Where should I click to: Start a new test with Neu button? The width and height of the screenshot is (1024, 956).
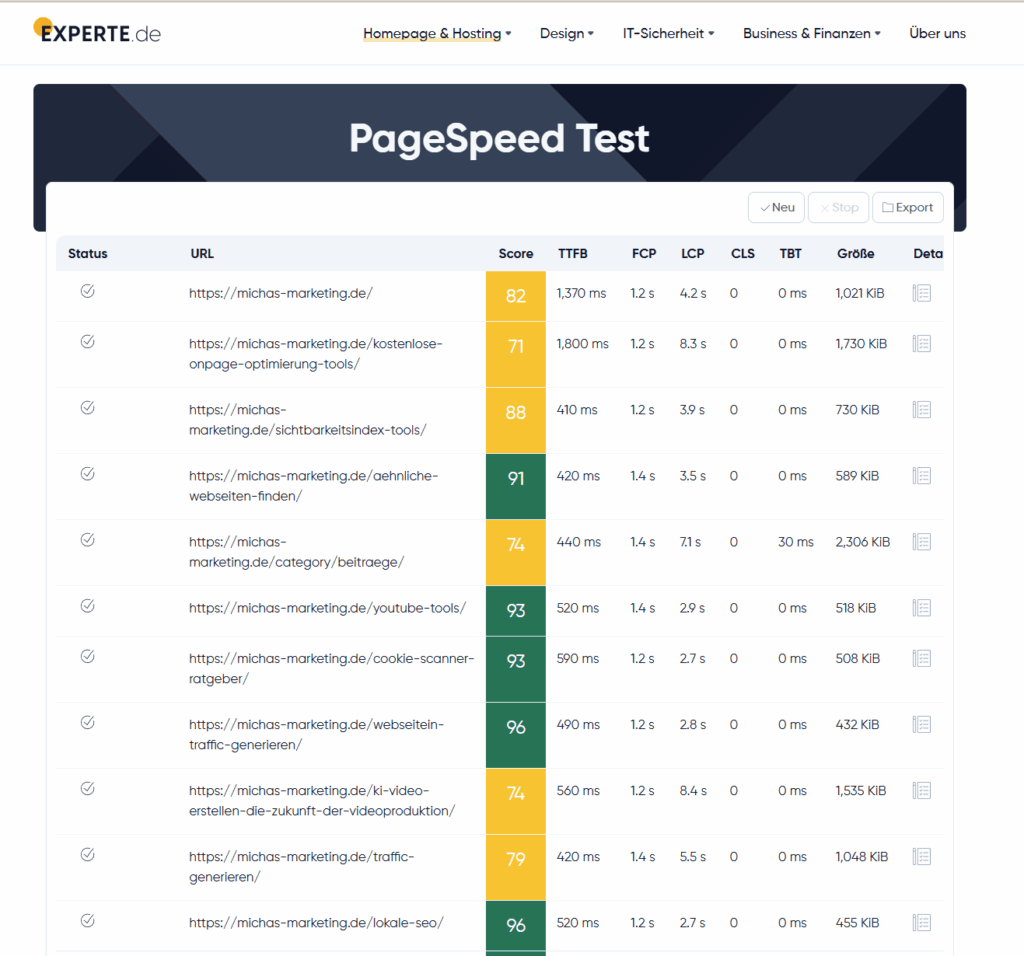(776, 208)
